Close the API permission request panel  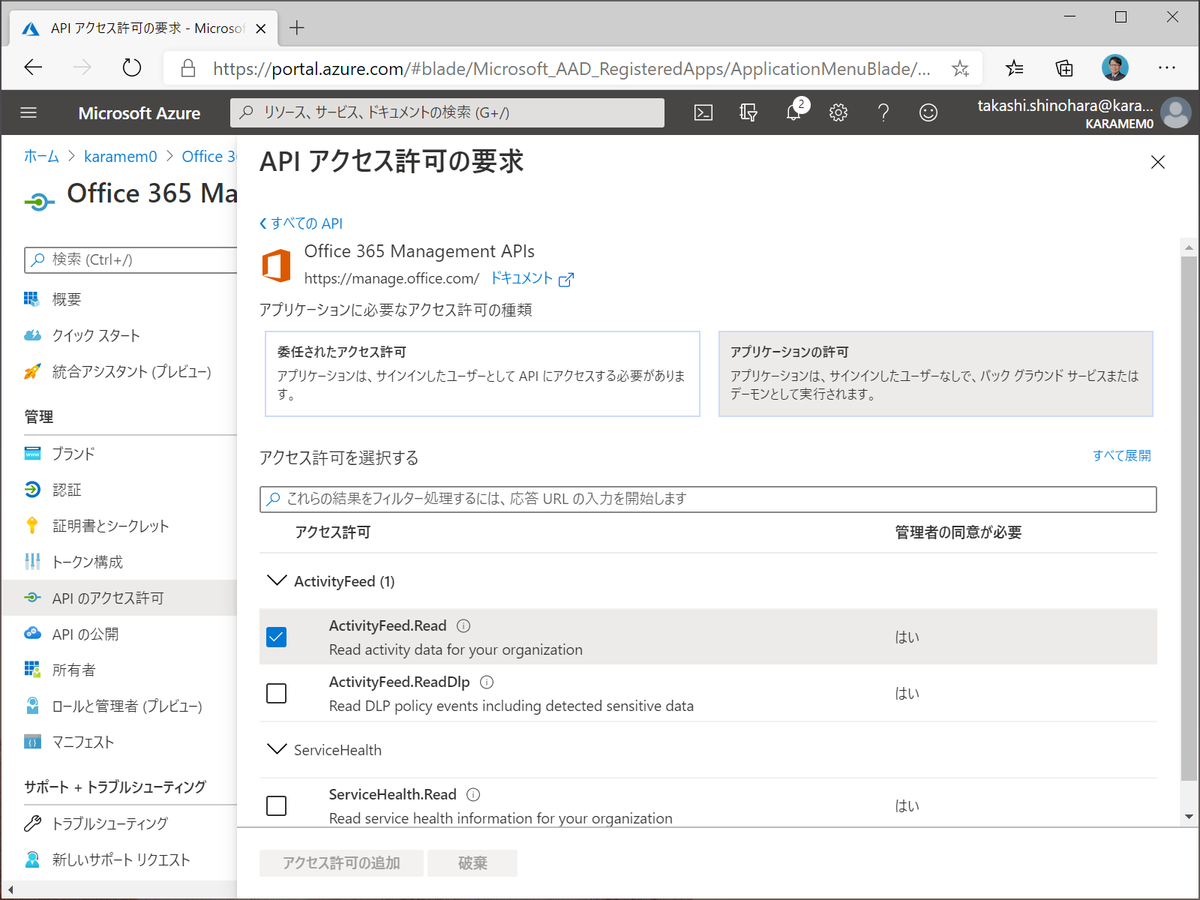point(1158,162)
